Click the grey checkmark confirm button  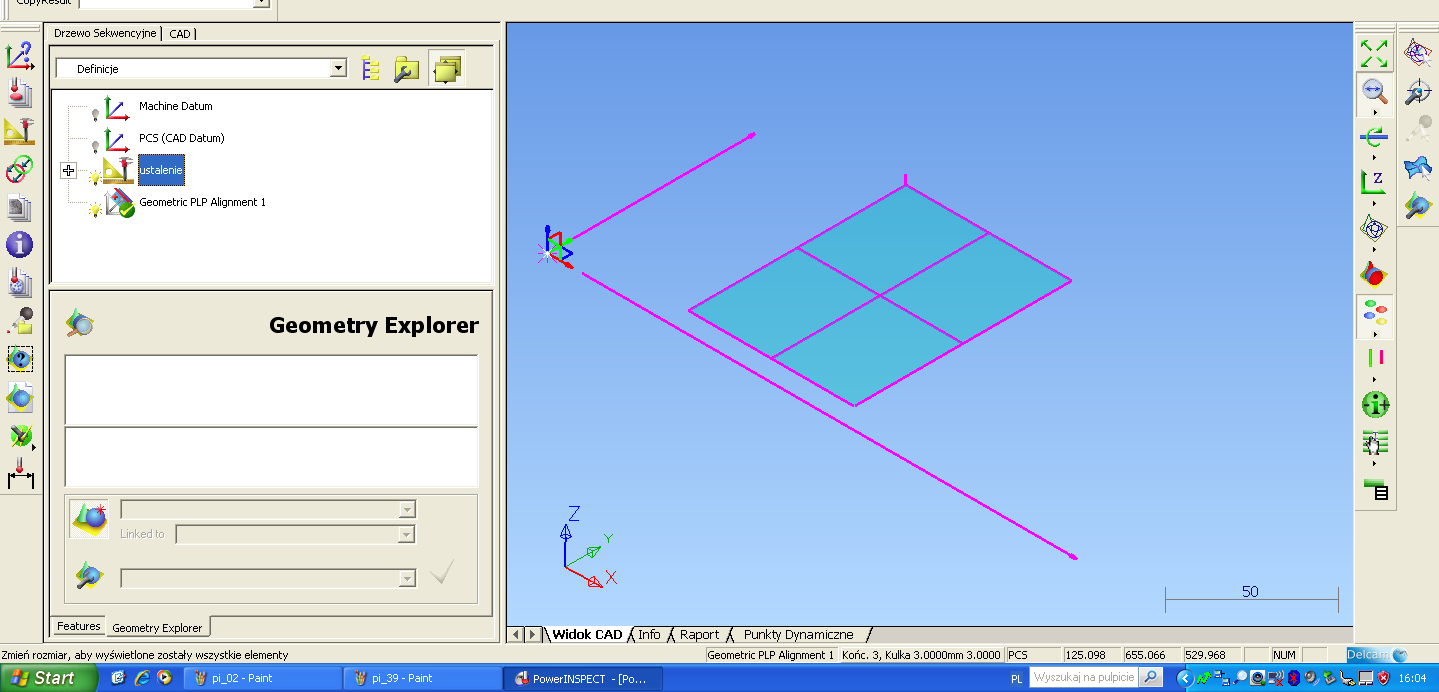pyautogui.click(x=442, y=572)
